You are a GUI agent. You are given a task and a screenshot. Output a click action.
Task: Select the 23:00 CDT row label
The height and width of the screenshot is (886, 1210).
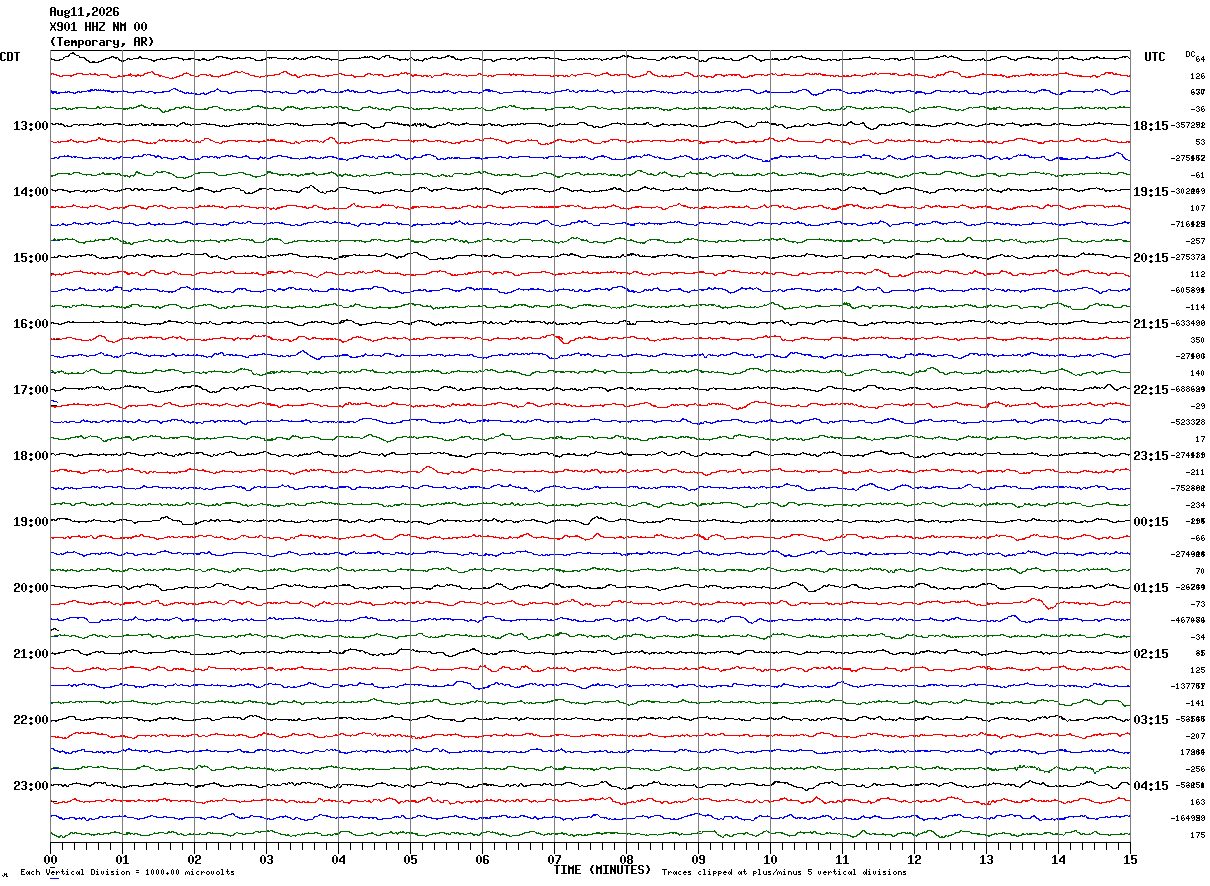[31, 786]
